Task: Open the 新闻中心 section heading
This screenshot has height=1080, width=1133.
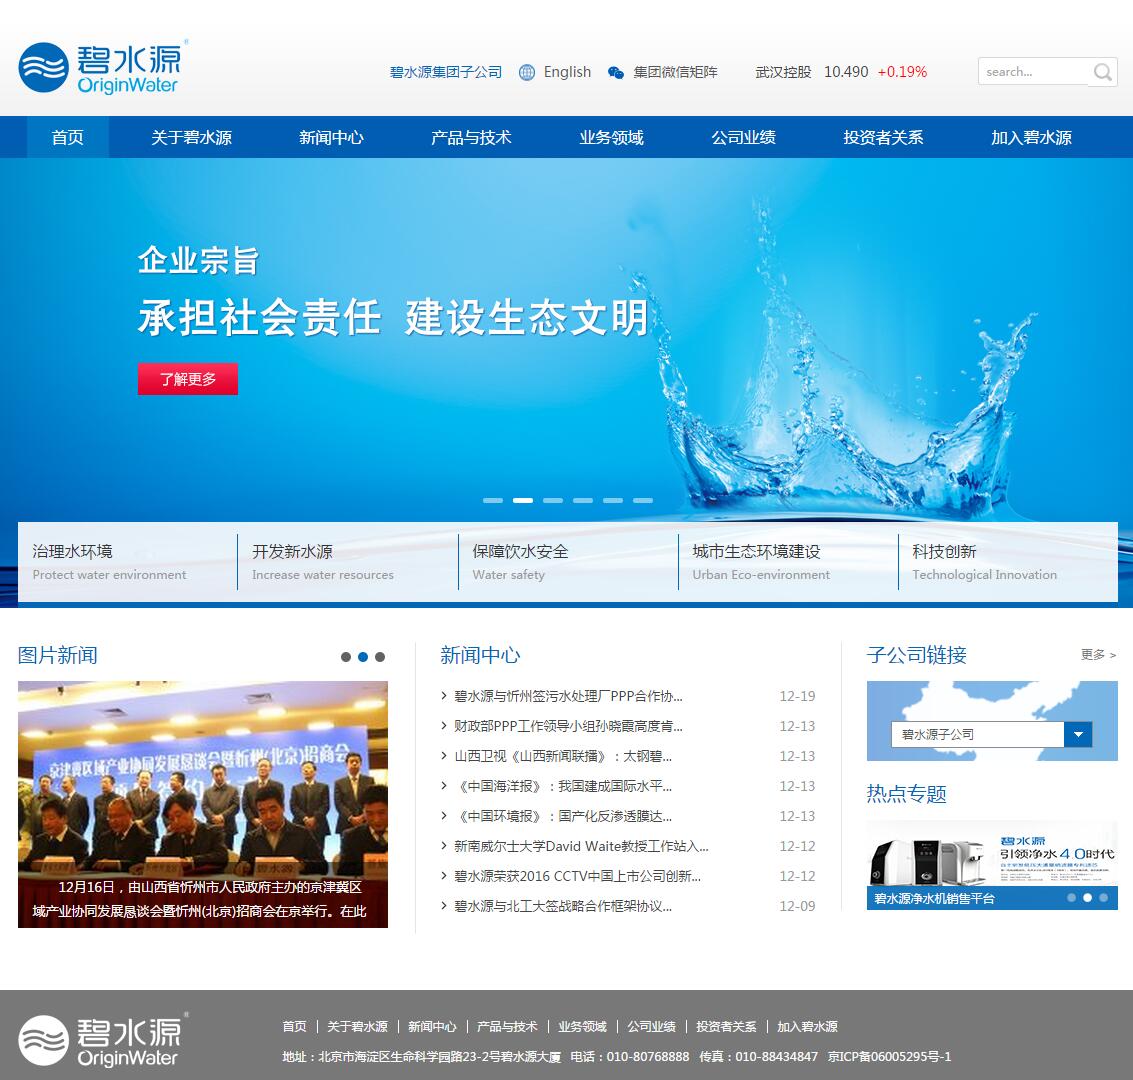Action: (x=481, y=655)
